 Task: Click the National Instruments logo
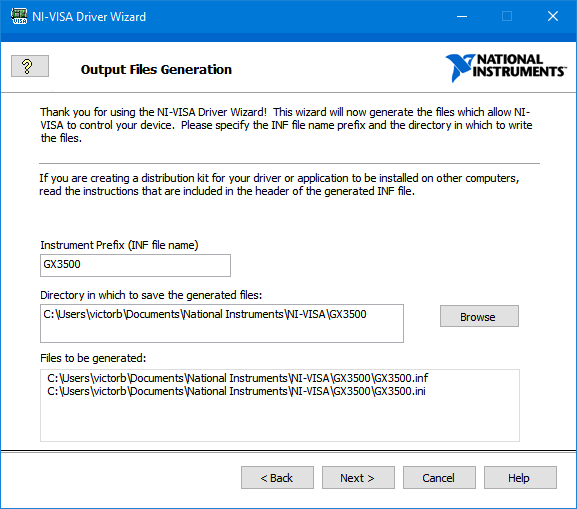click(506, 67)
